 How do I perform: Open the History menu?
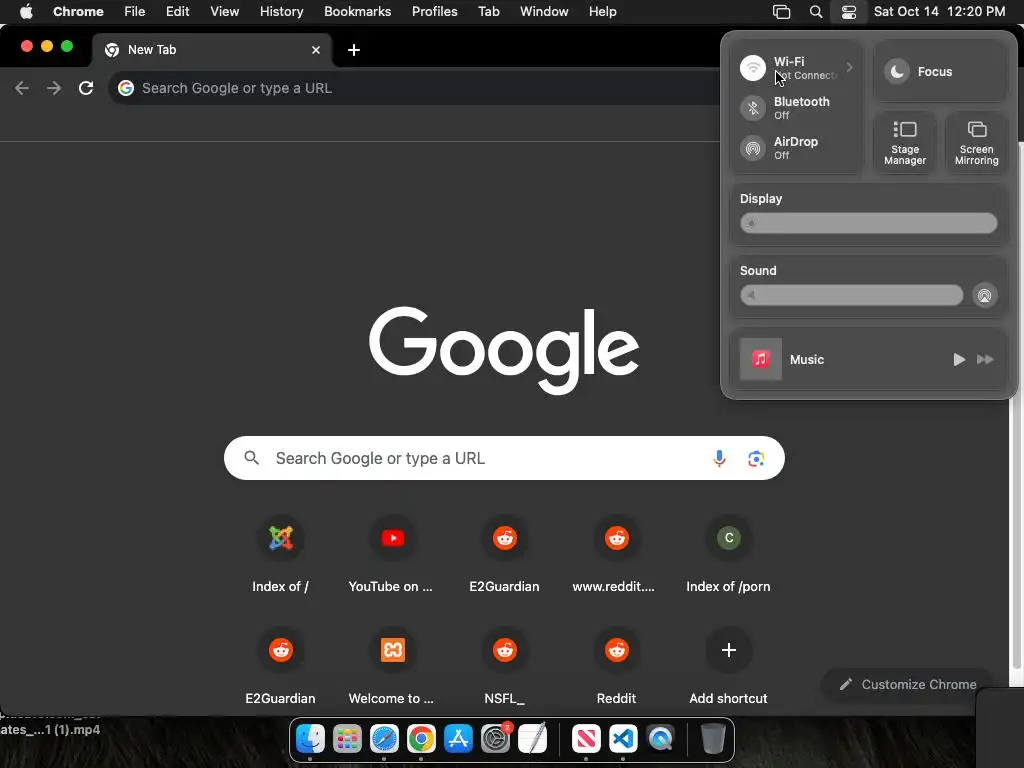pos(281,12)
